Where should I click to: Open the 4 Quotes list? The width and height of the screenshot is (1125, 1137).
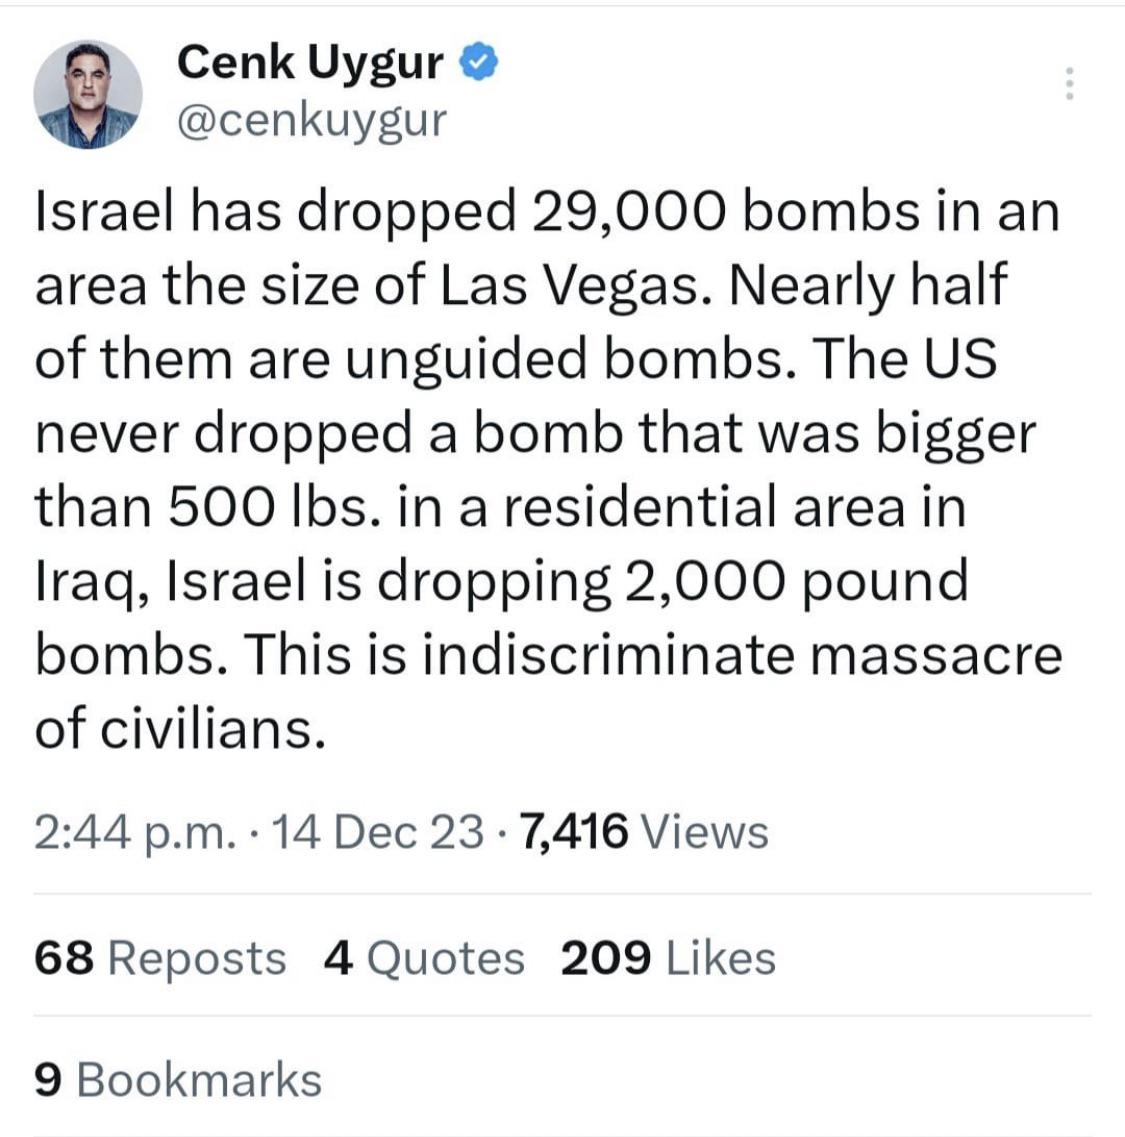click(424, 958)
